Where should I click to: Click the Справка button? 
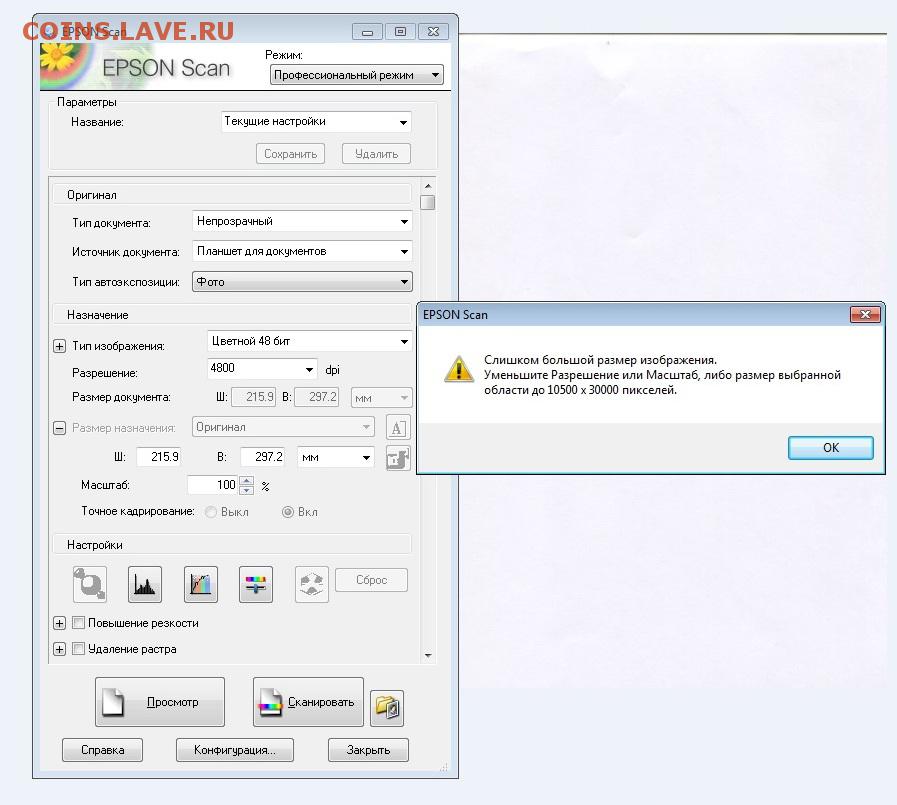point(102,750)
